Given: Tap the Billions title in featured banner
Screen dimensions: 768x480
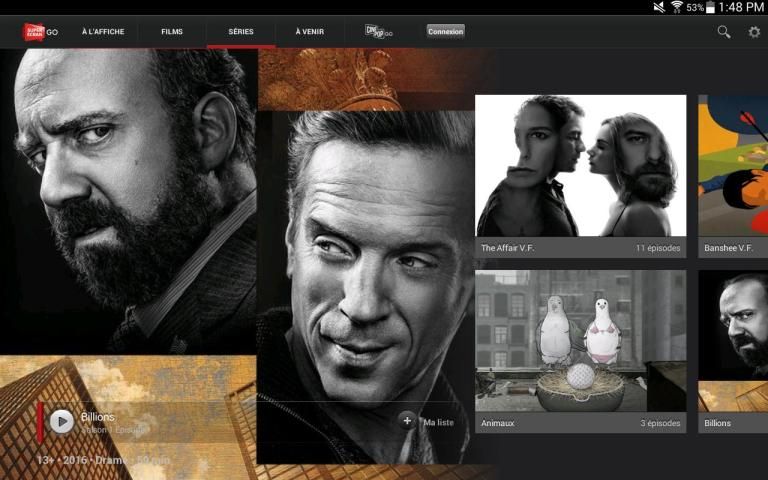Looking at the screenshot, I should pyautogui.click(x=98, y=416).
